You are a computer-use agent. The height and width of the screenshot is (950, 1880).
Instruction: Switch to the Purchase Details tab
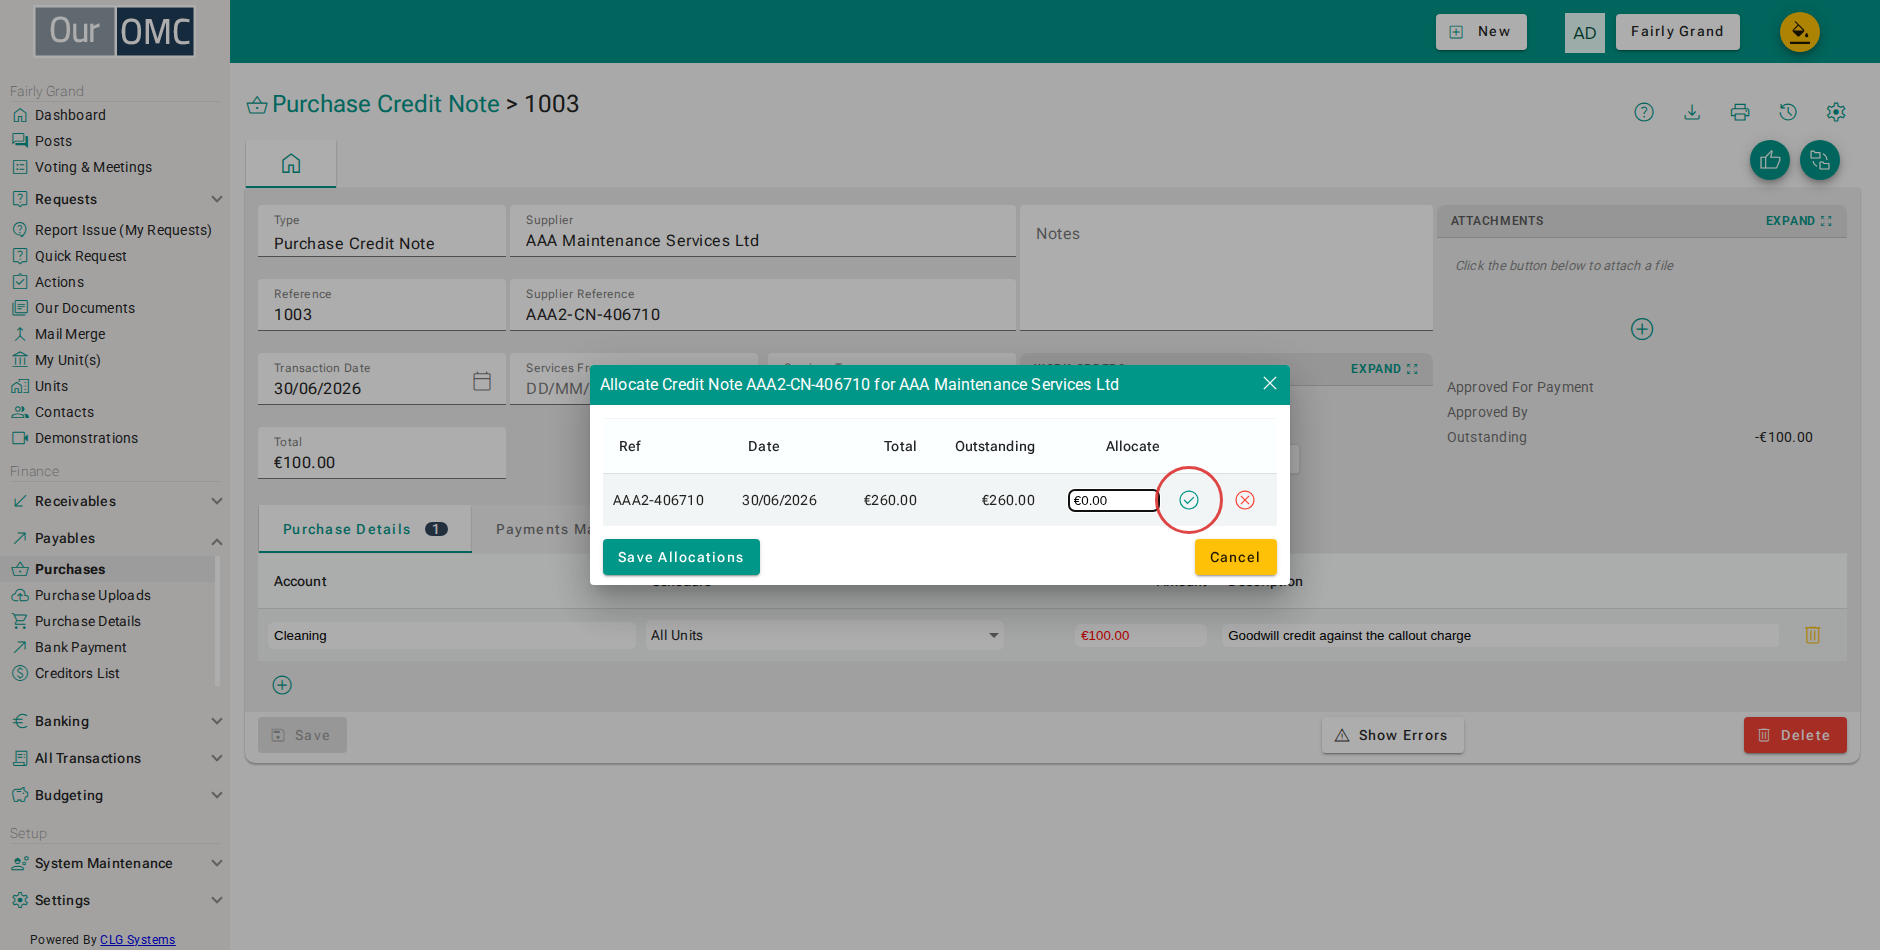click(365, 529)
